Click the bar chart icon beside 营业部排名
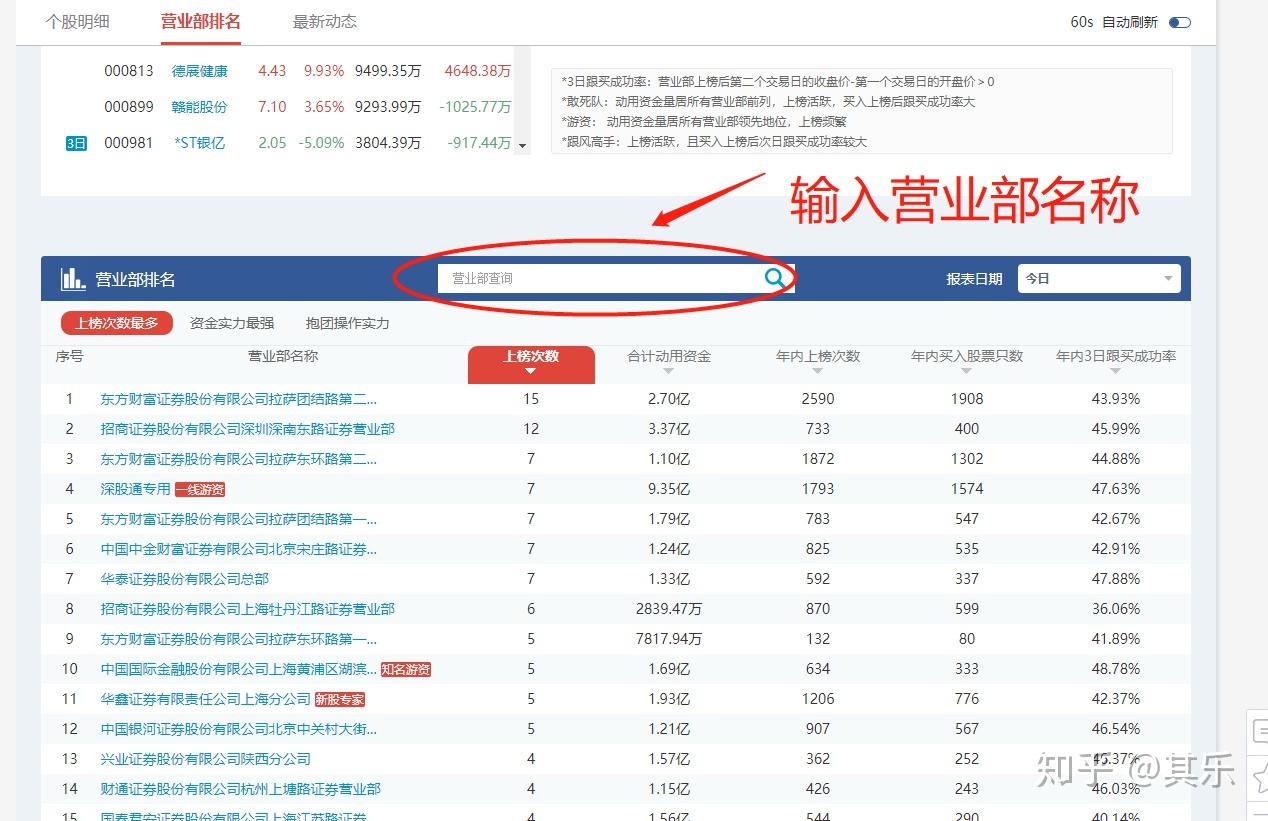 73,279
